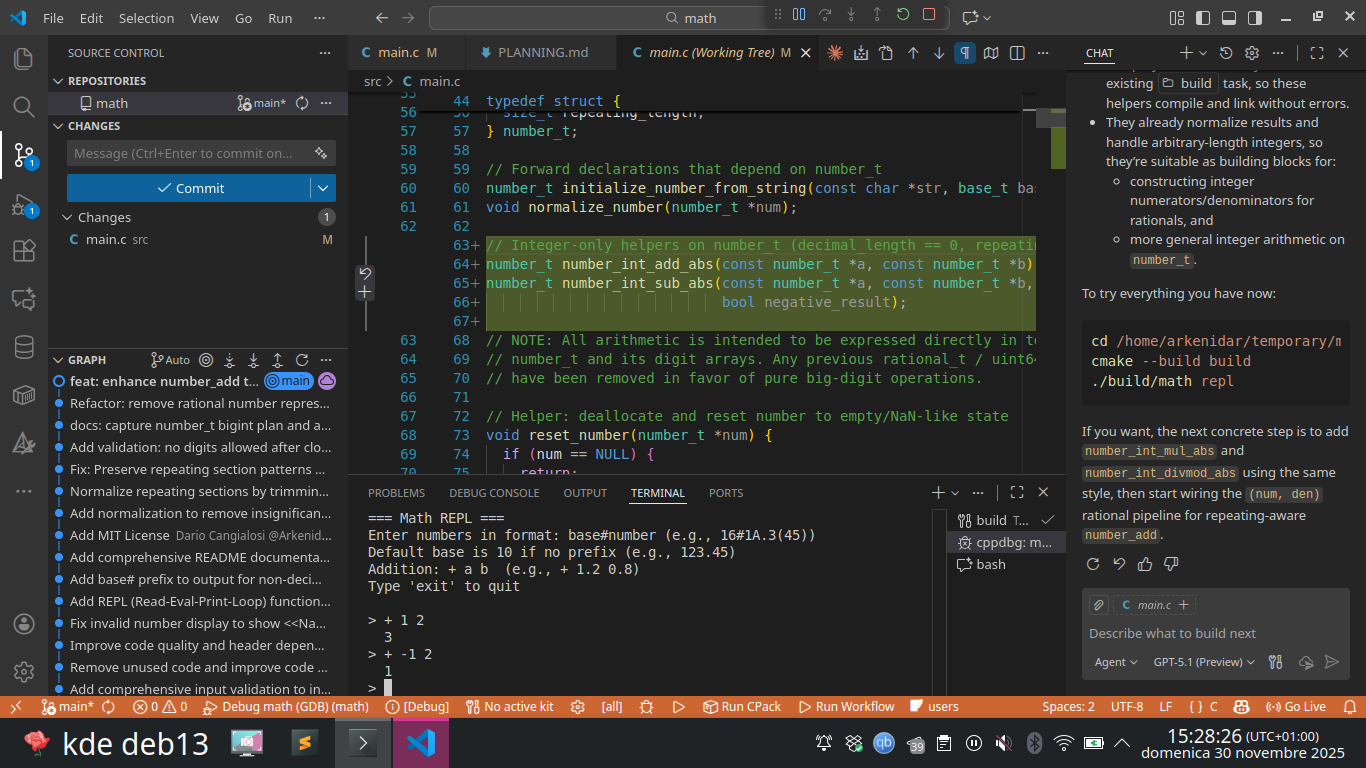Viewport: 1366px width, 768px height.
Task: Open the Run and Debug view
Action: pos(23,205)
